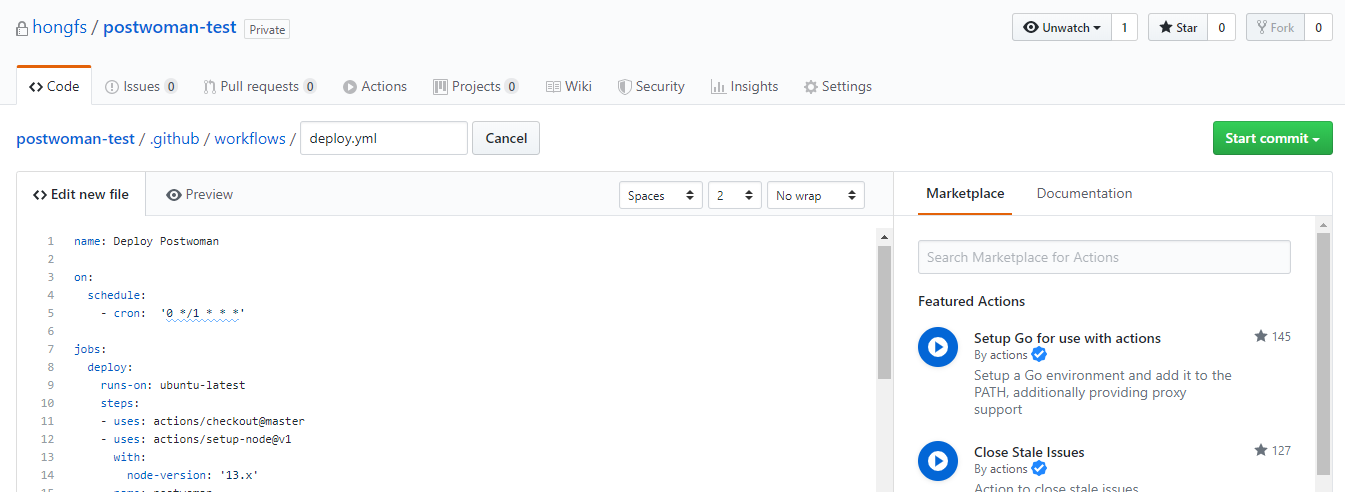Switch to the Documentation sidebar tab
The width and height of the screenshot is (1345, 492).
[x=1084, y=193]
